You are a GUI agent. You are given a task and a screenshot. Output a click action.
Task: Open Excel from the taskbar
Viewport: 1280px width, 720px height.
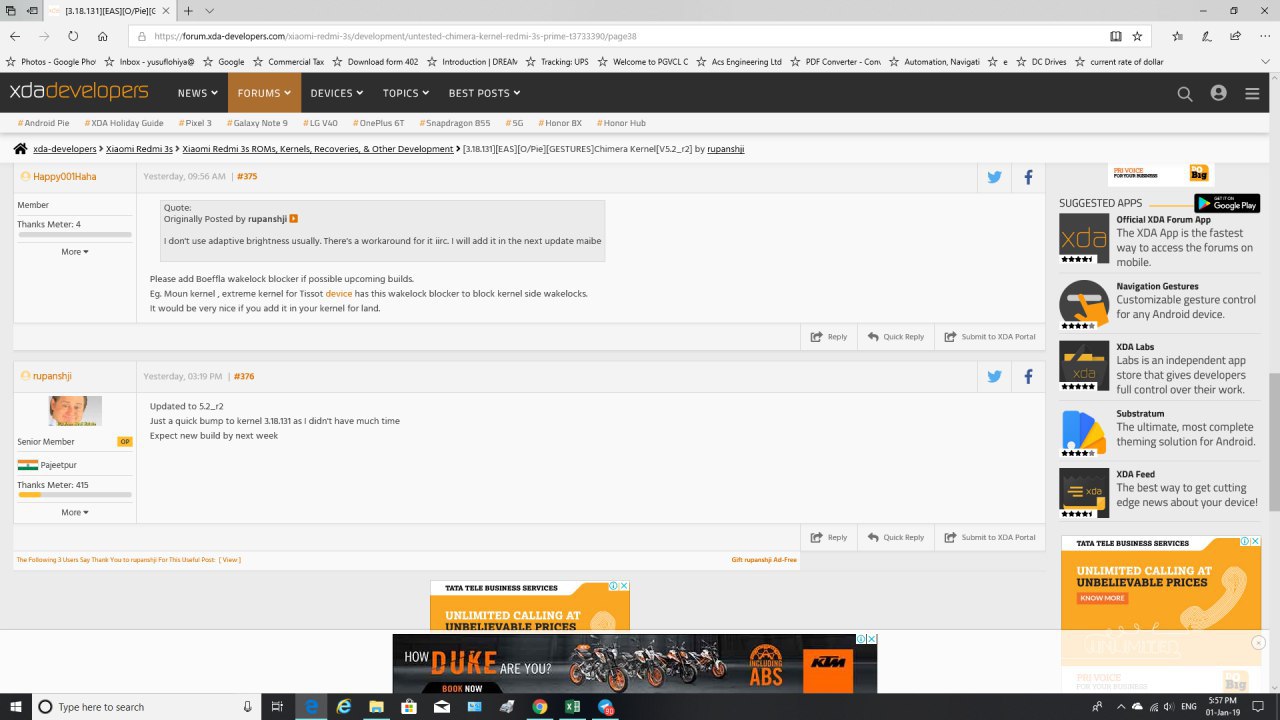coord(572,706)
